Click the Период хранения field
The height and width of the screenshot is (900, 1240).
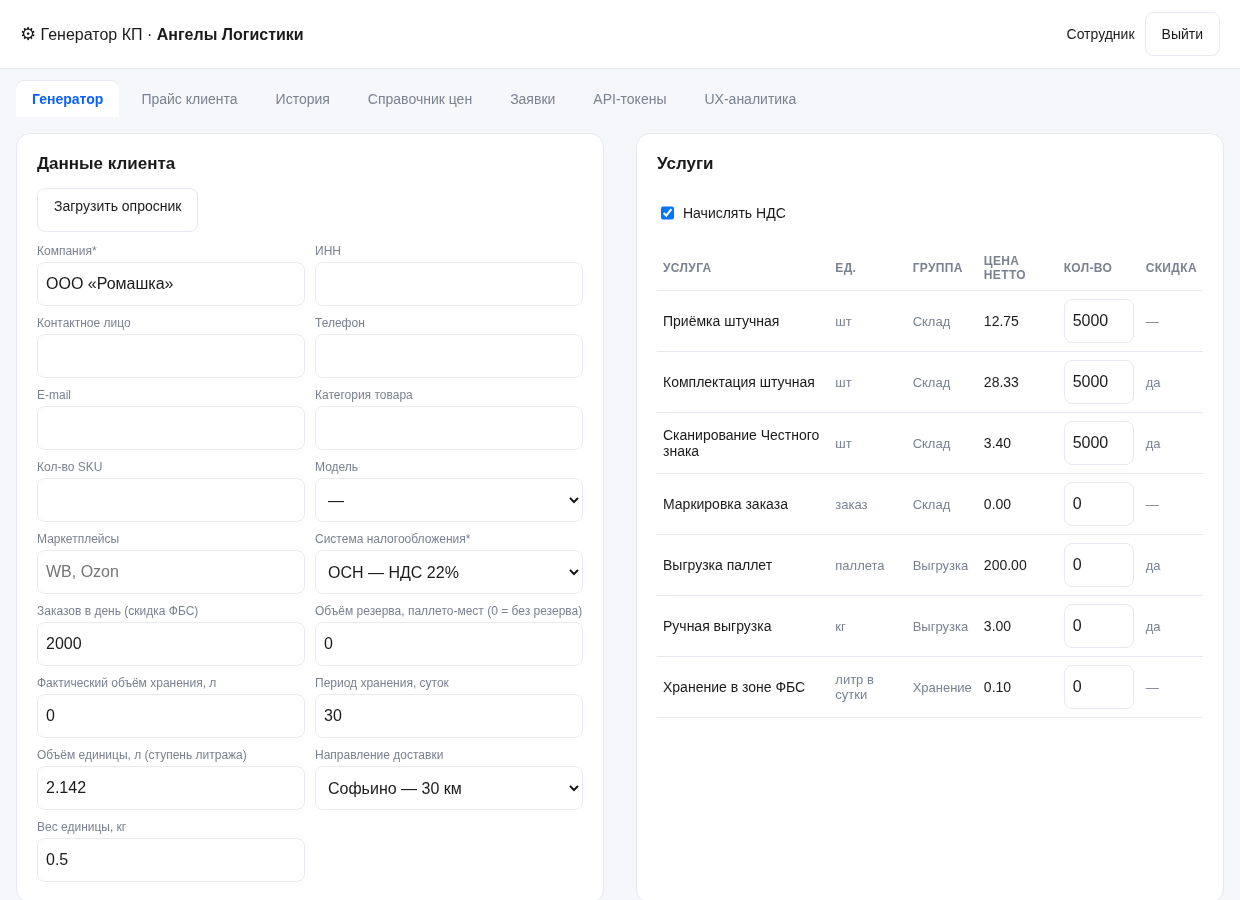449,716
